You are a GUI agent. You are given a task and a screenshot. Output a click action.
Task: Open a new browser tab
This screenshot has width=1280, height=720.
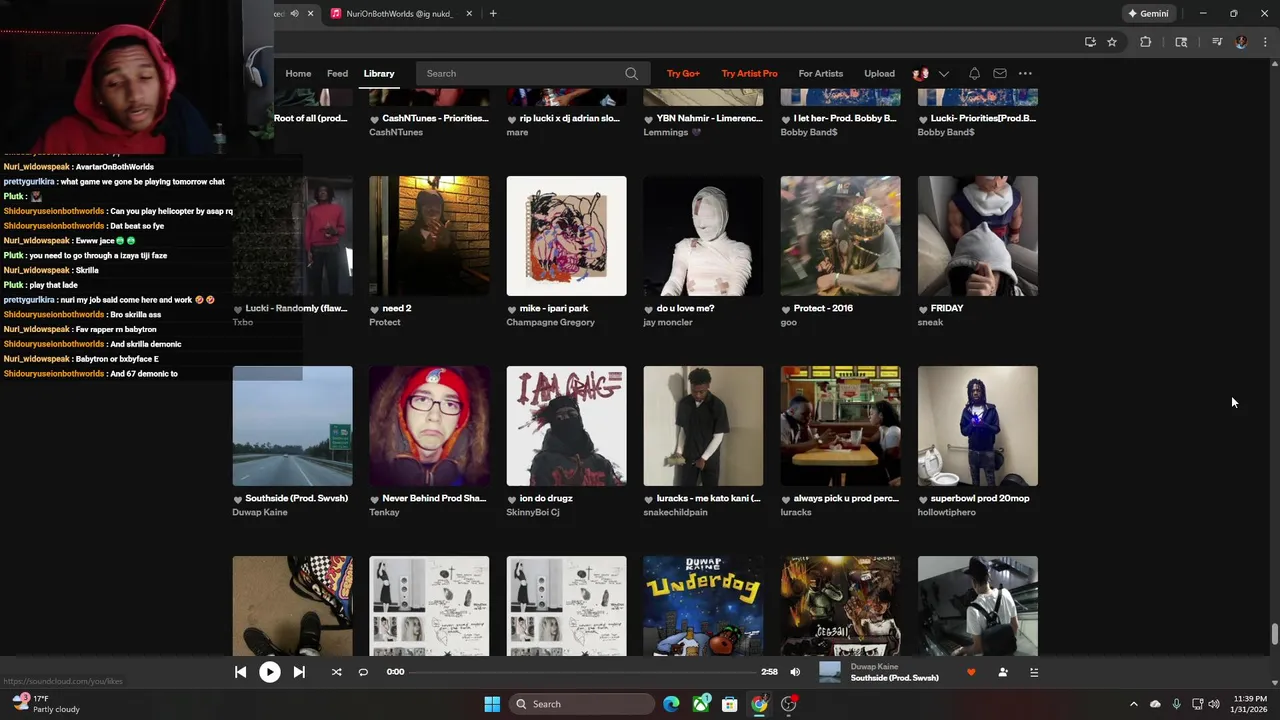tap(493, 13)
